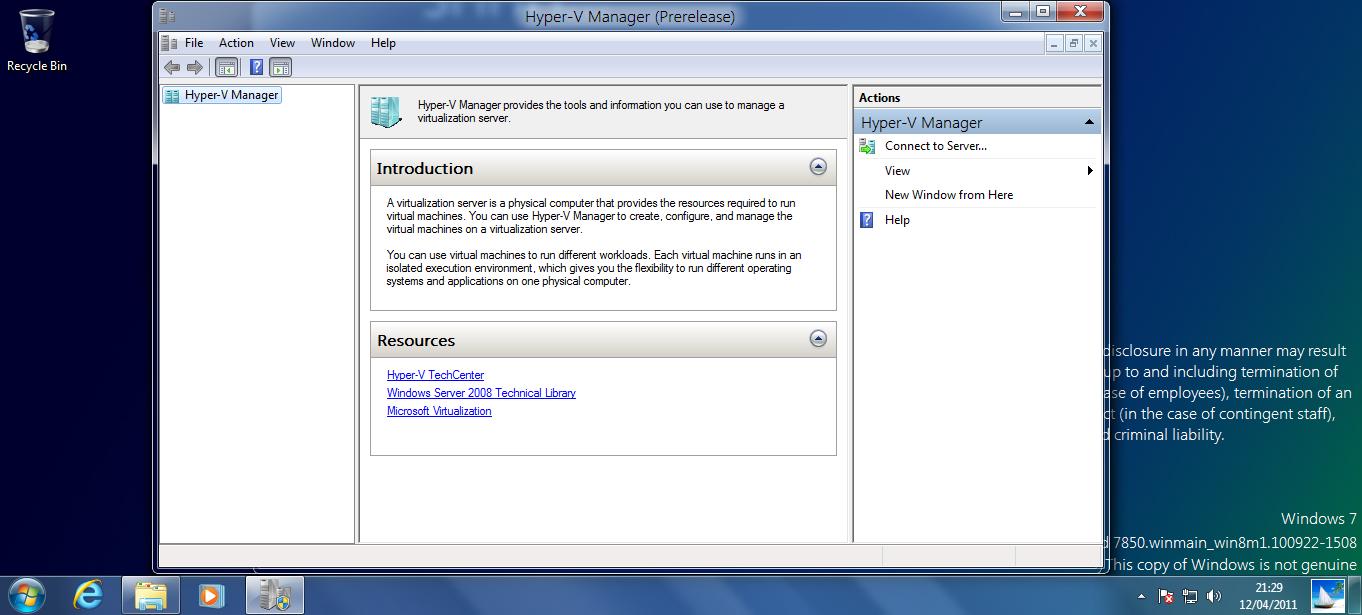Click the user picture tile on taskbar
This screenshot has height=615, width=1362.
pyautogui.click(x=1328, y=596)
